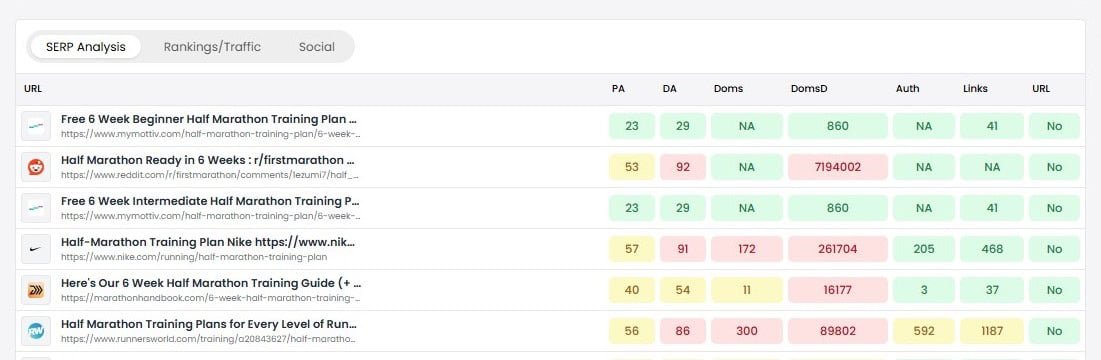Click the Runner's World RW favicon
The width and height of the screenshot is (1101, 360).
tap(36, 331)
